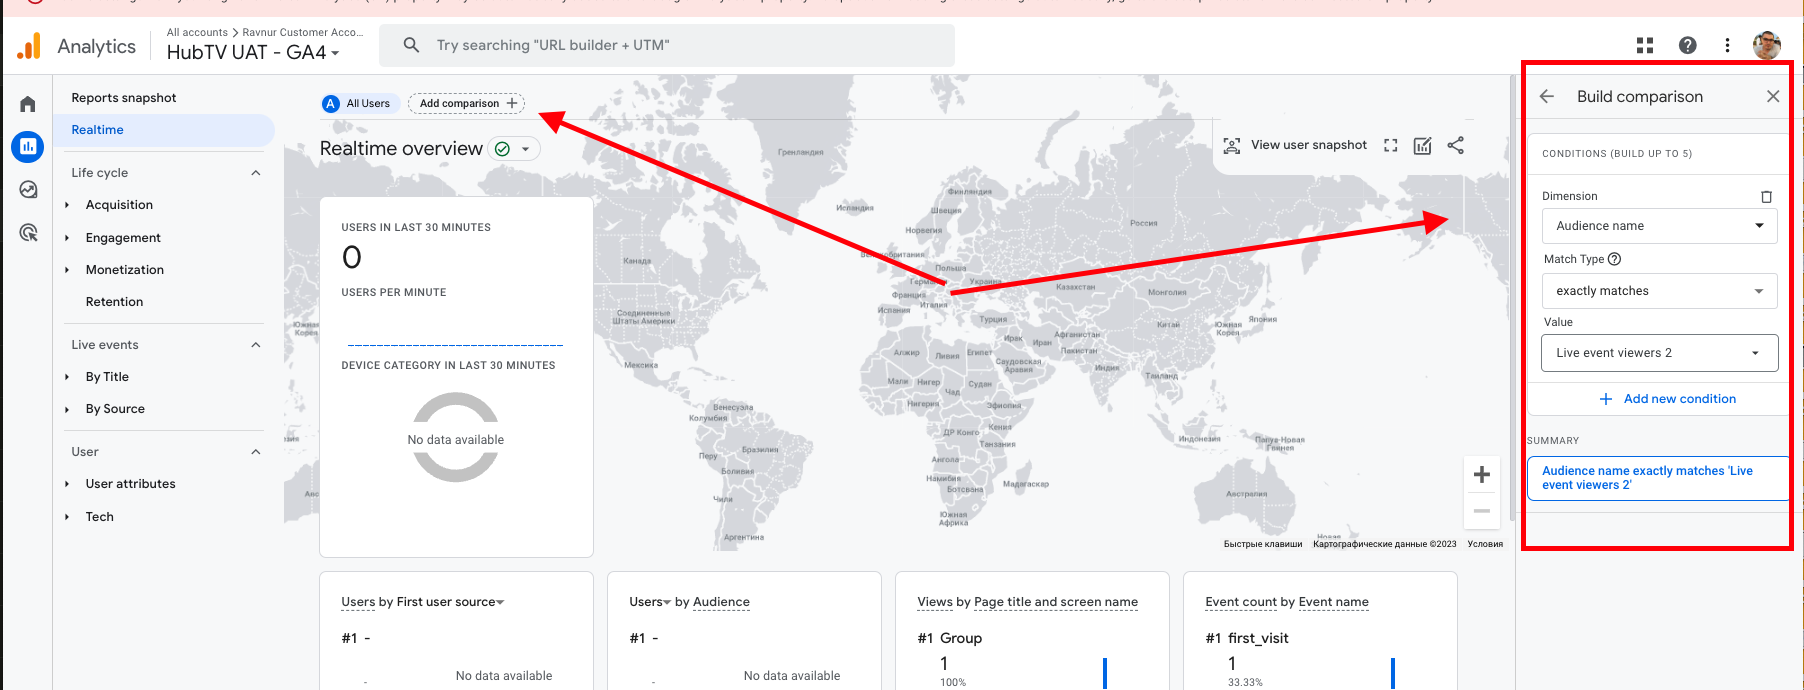Image resolution: width=1804 pixels, height=690 pixels.
Task: Zoom in on the map
Action: pyautogui.click(x=1482, y=475)
